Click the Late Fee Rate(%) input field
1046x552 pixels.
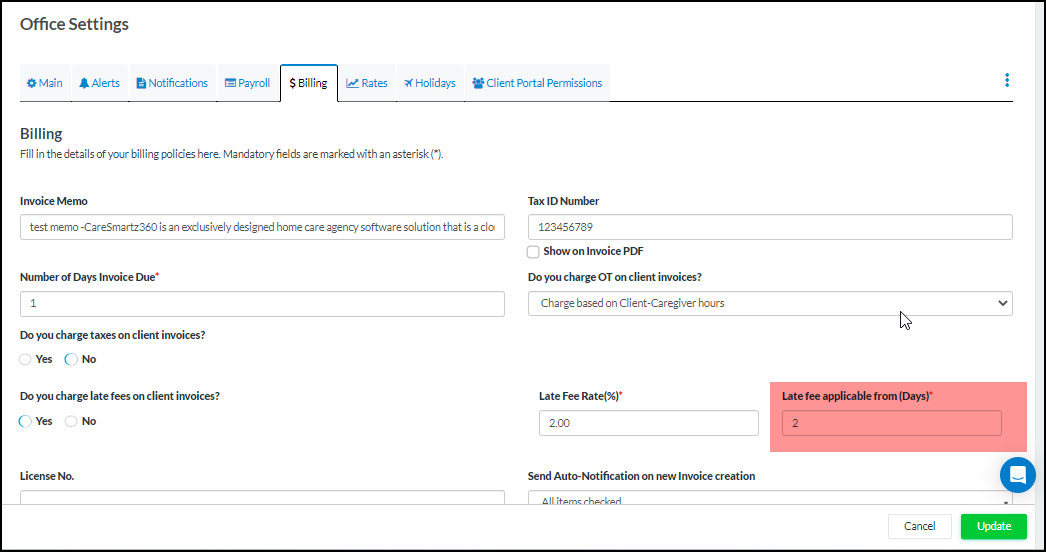[648, 423]
